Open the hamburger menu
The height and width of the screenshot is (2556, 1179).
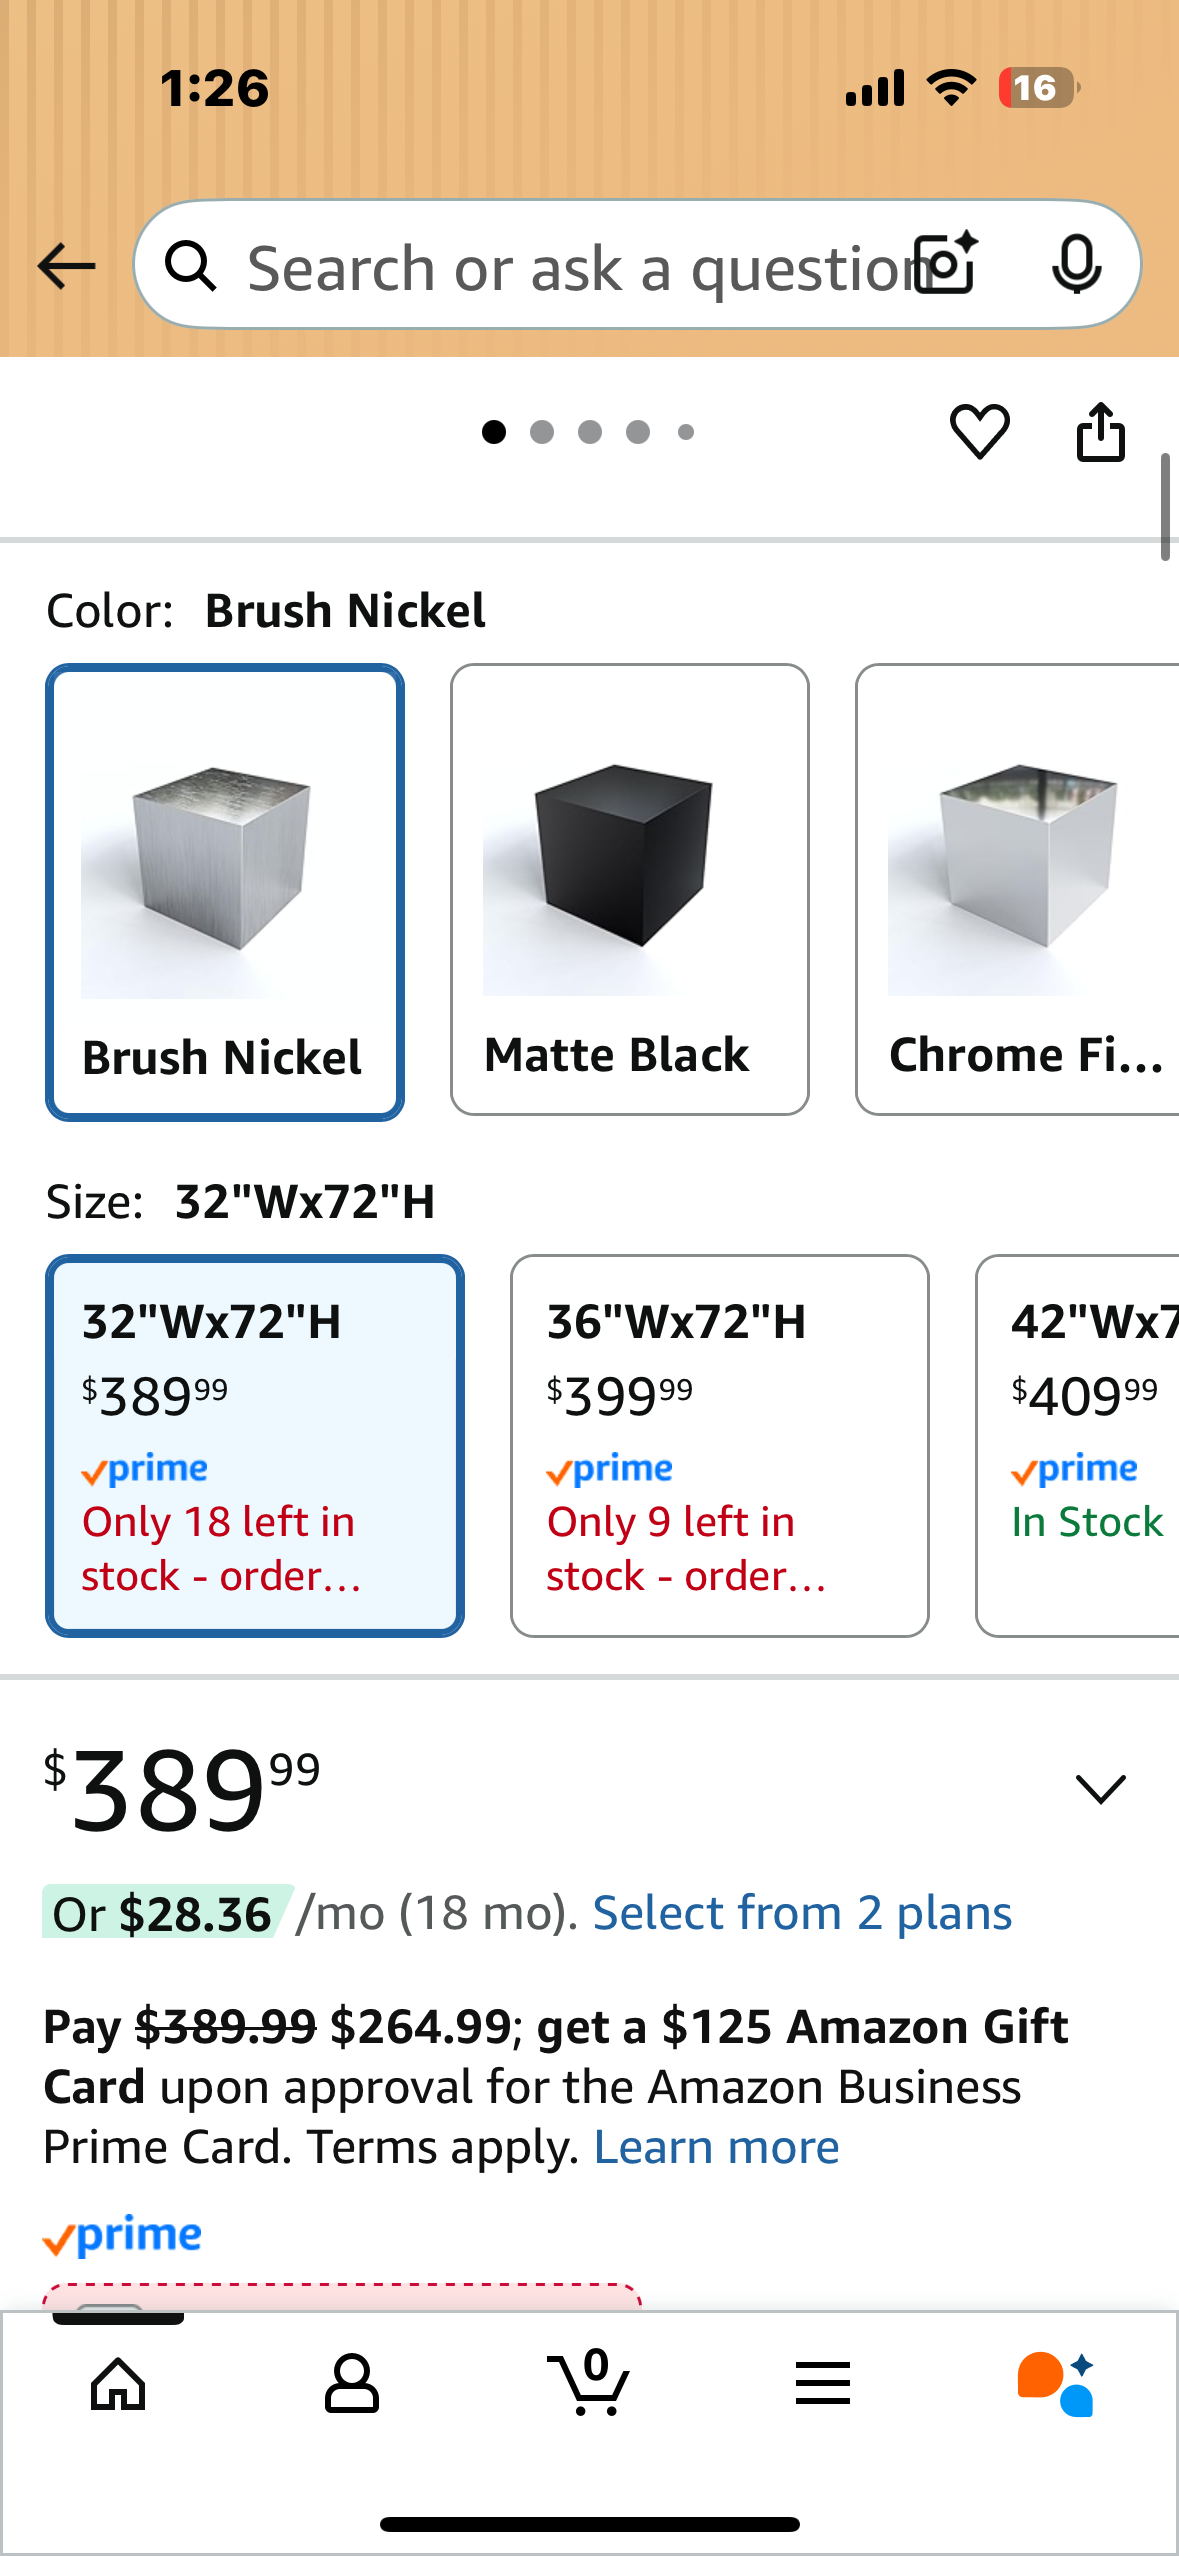click(823, 2384)
